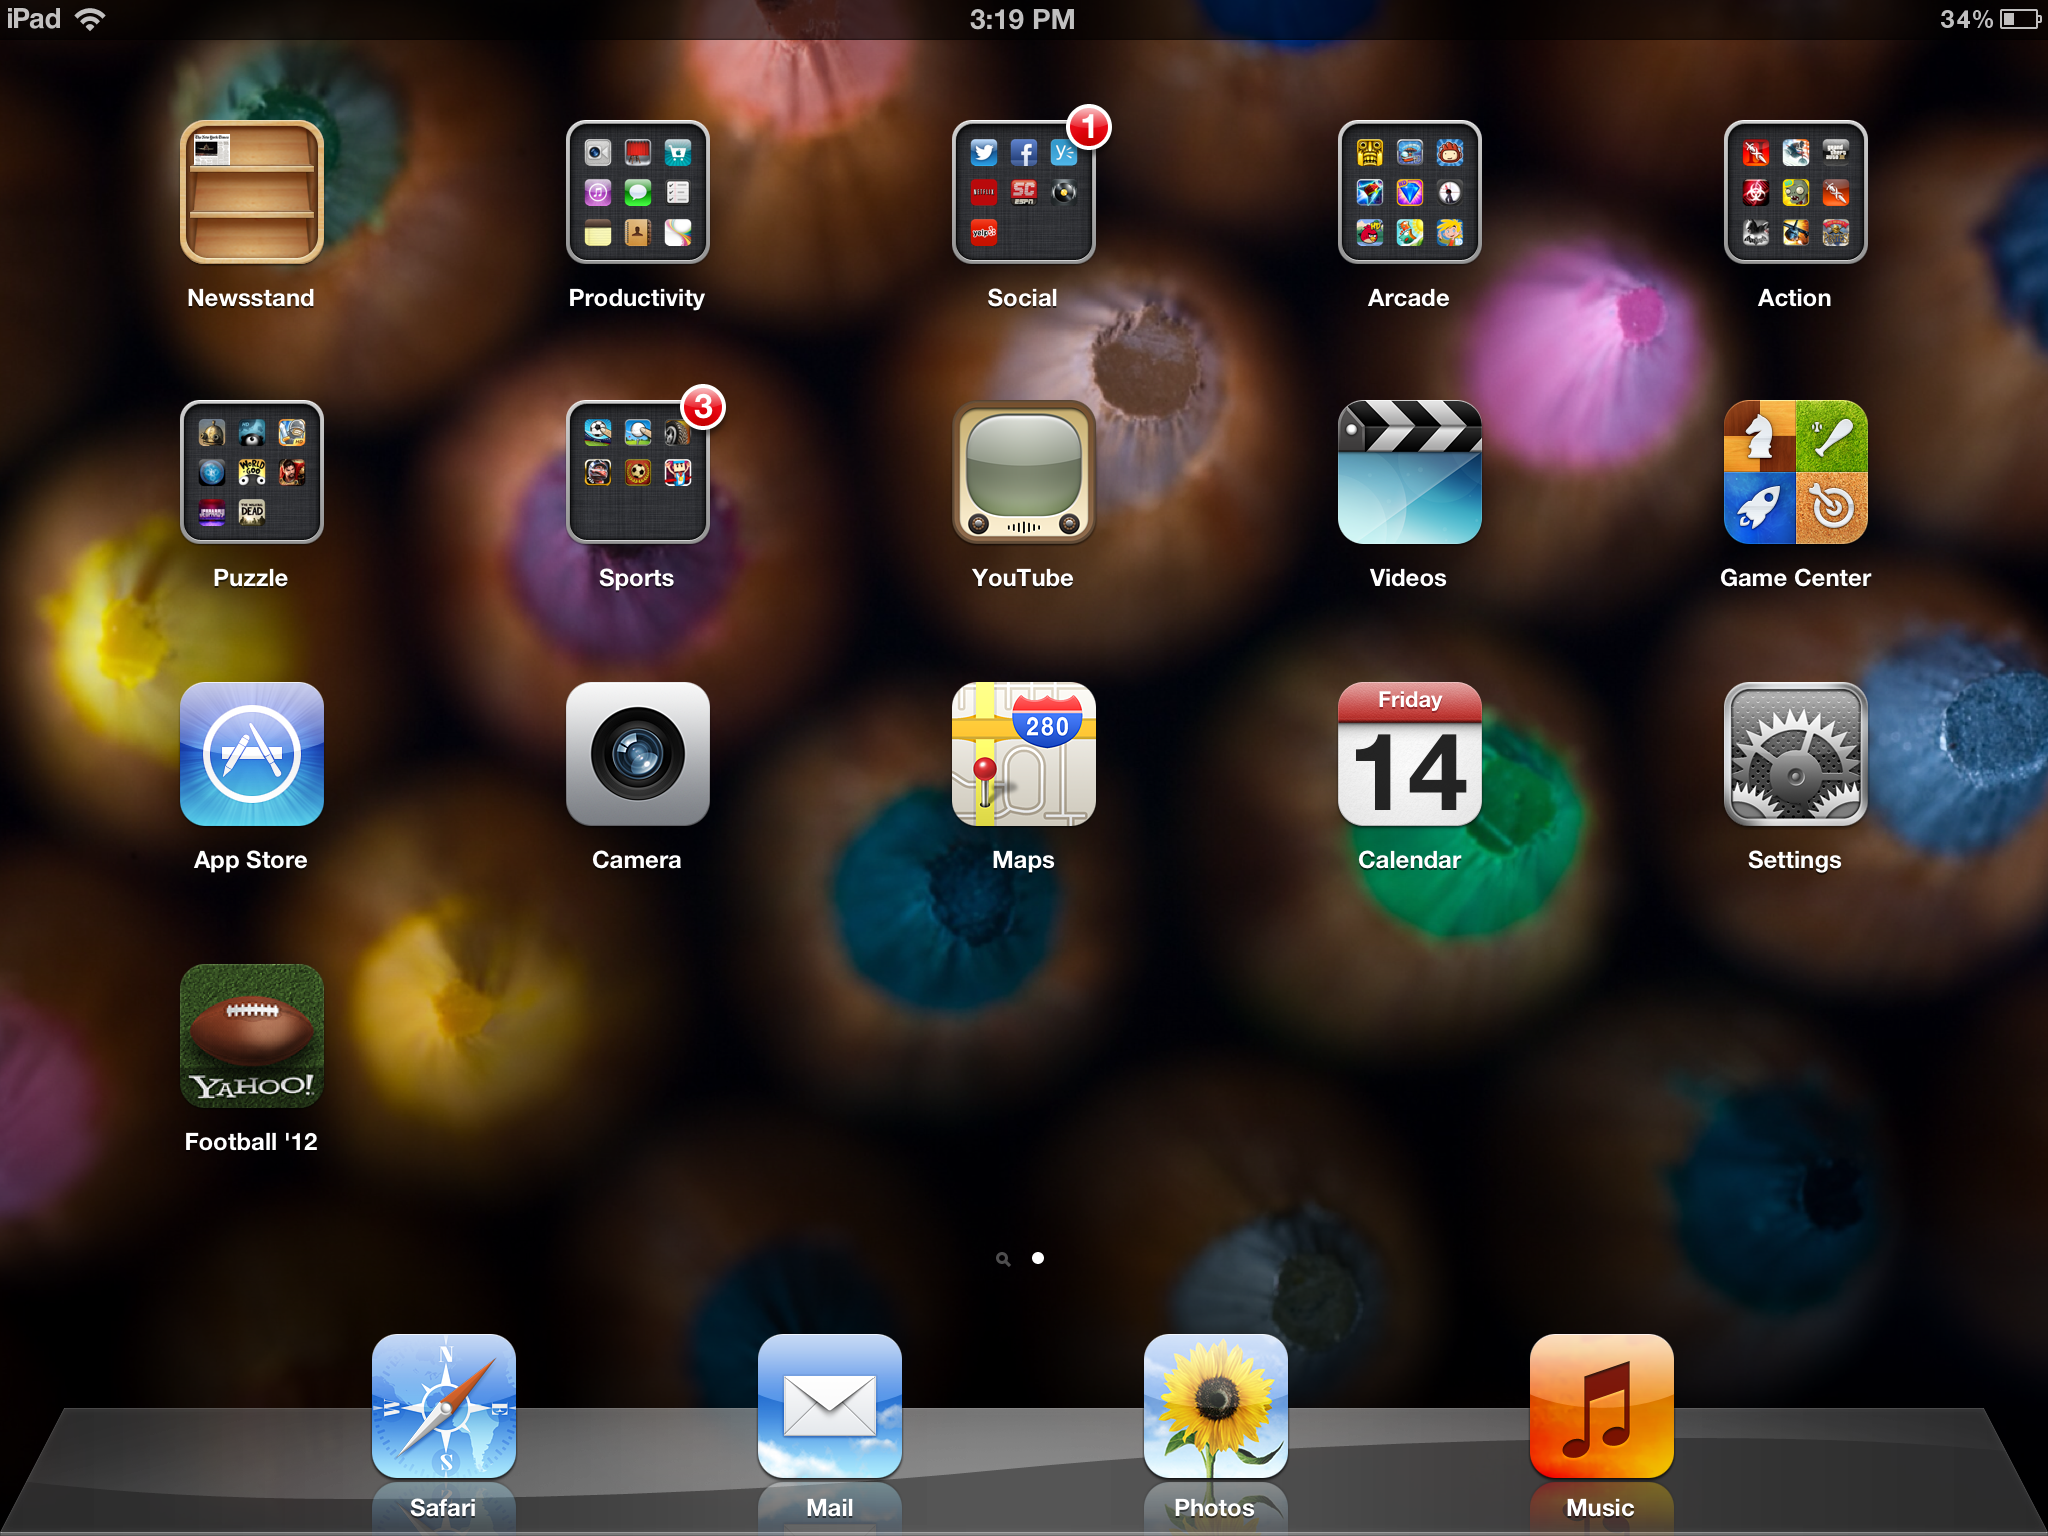Tap the current home page dot
2048x1536 pixels.
pos(1038,1258)
